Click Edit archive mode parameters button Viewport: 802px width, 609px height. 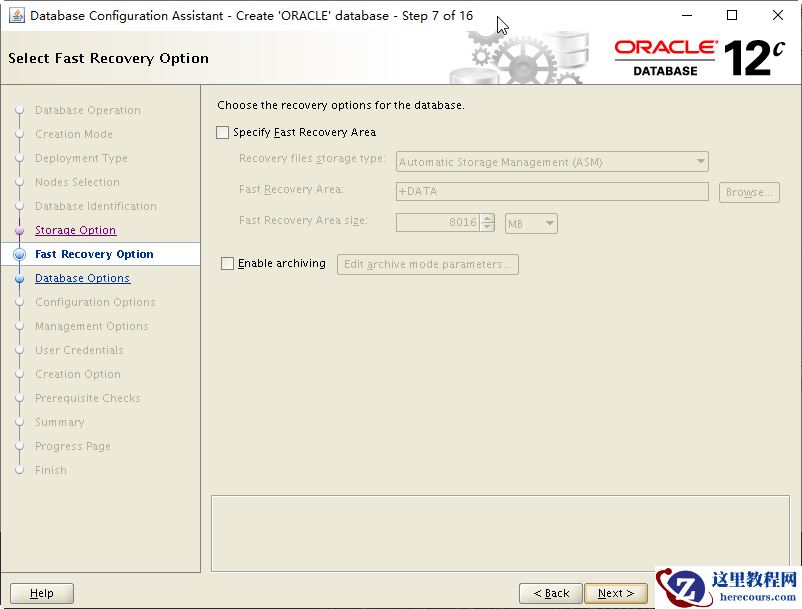click(428, 264)
